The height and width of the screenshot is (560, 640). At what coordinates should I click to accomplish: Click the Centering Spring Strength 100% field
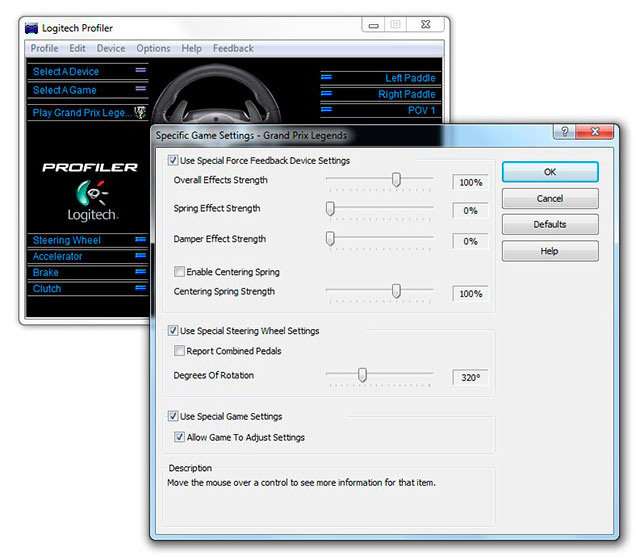click(470, 293)
